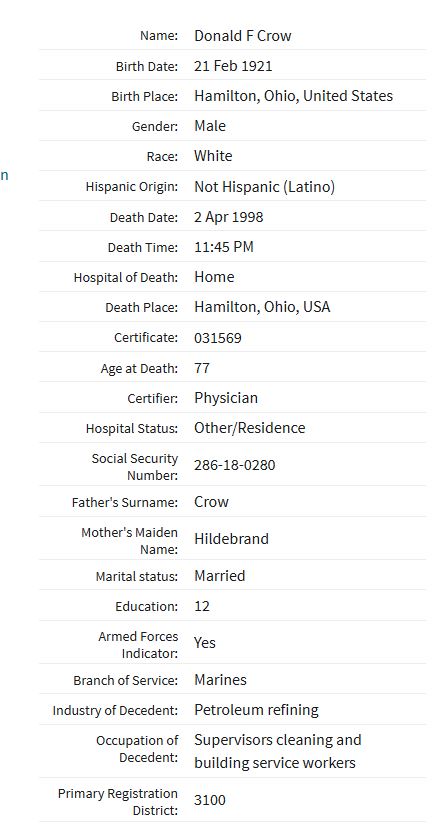Image resolution: width=433 pixels, height=826 pixels.
Task: Select certificate number 031569
Action: click(218, 338)
